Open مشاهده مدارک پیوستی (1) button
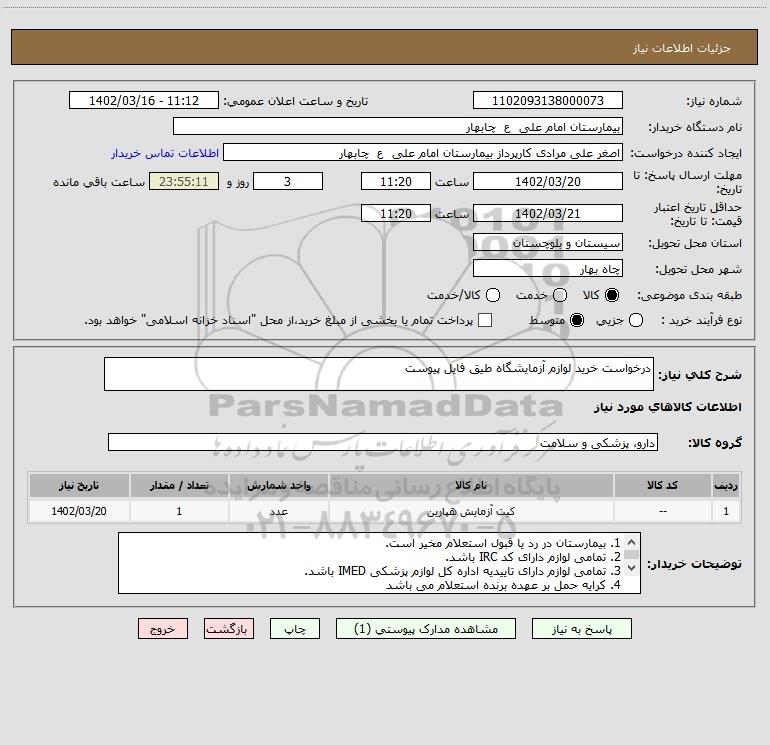Screen dimensions: 770x745 tap(426, 629)
